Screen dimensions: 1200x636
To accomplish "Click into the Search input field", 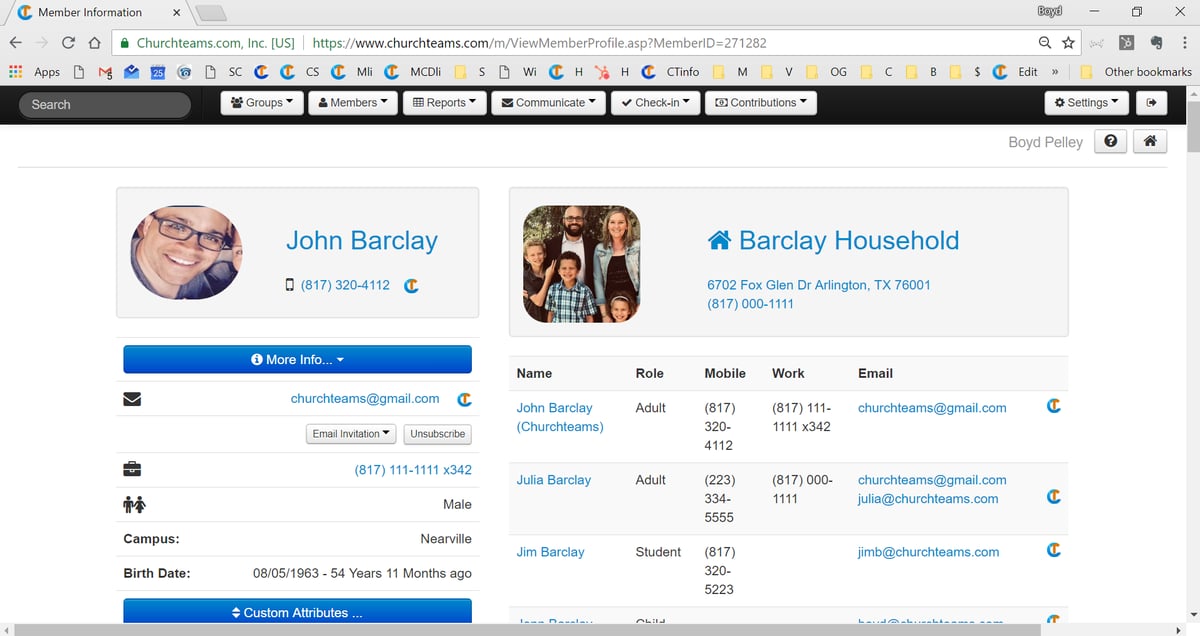I will (x=105, y=105).
